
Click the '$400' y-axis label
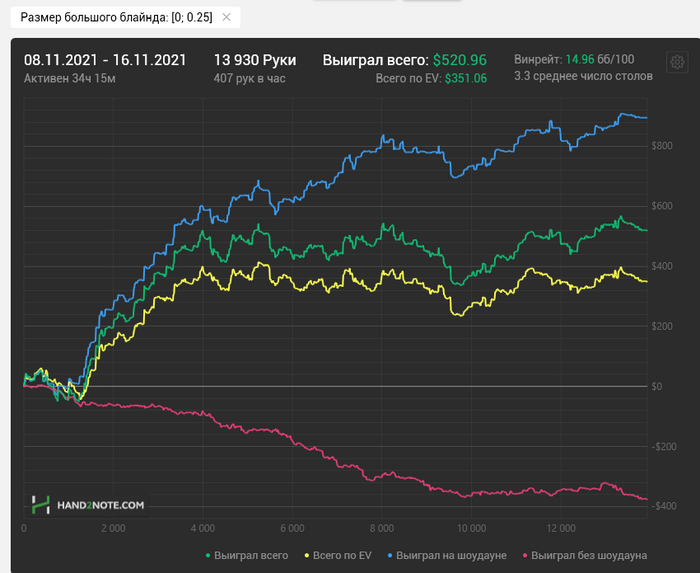662,266
